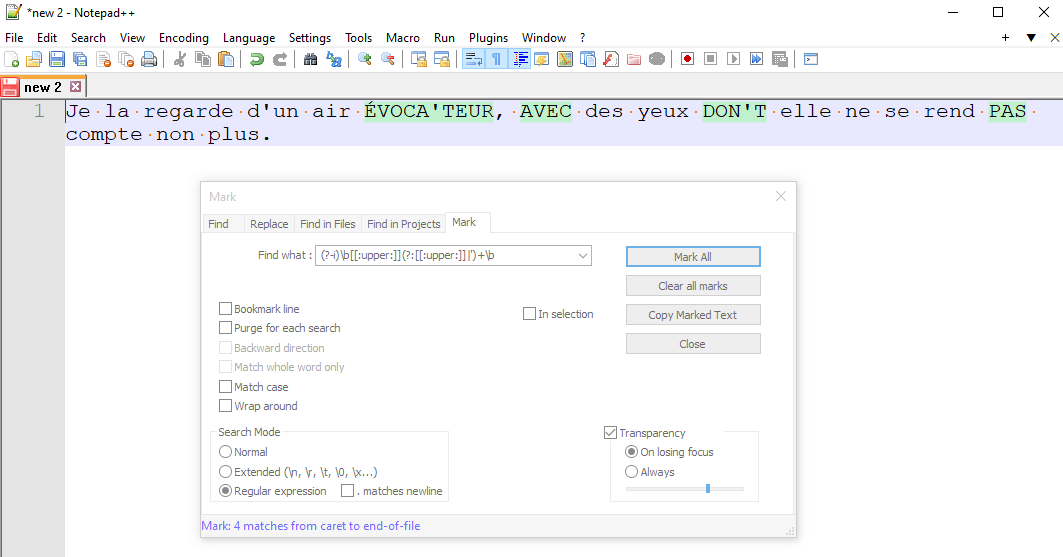Image resolution: width=1063 pixels, height=557 pixels.
Task: Select Regular expression search mode
Action: pyautogui.click(x=226, y=491)
